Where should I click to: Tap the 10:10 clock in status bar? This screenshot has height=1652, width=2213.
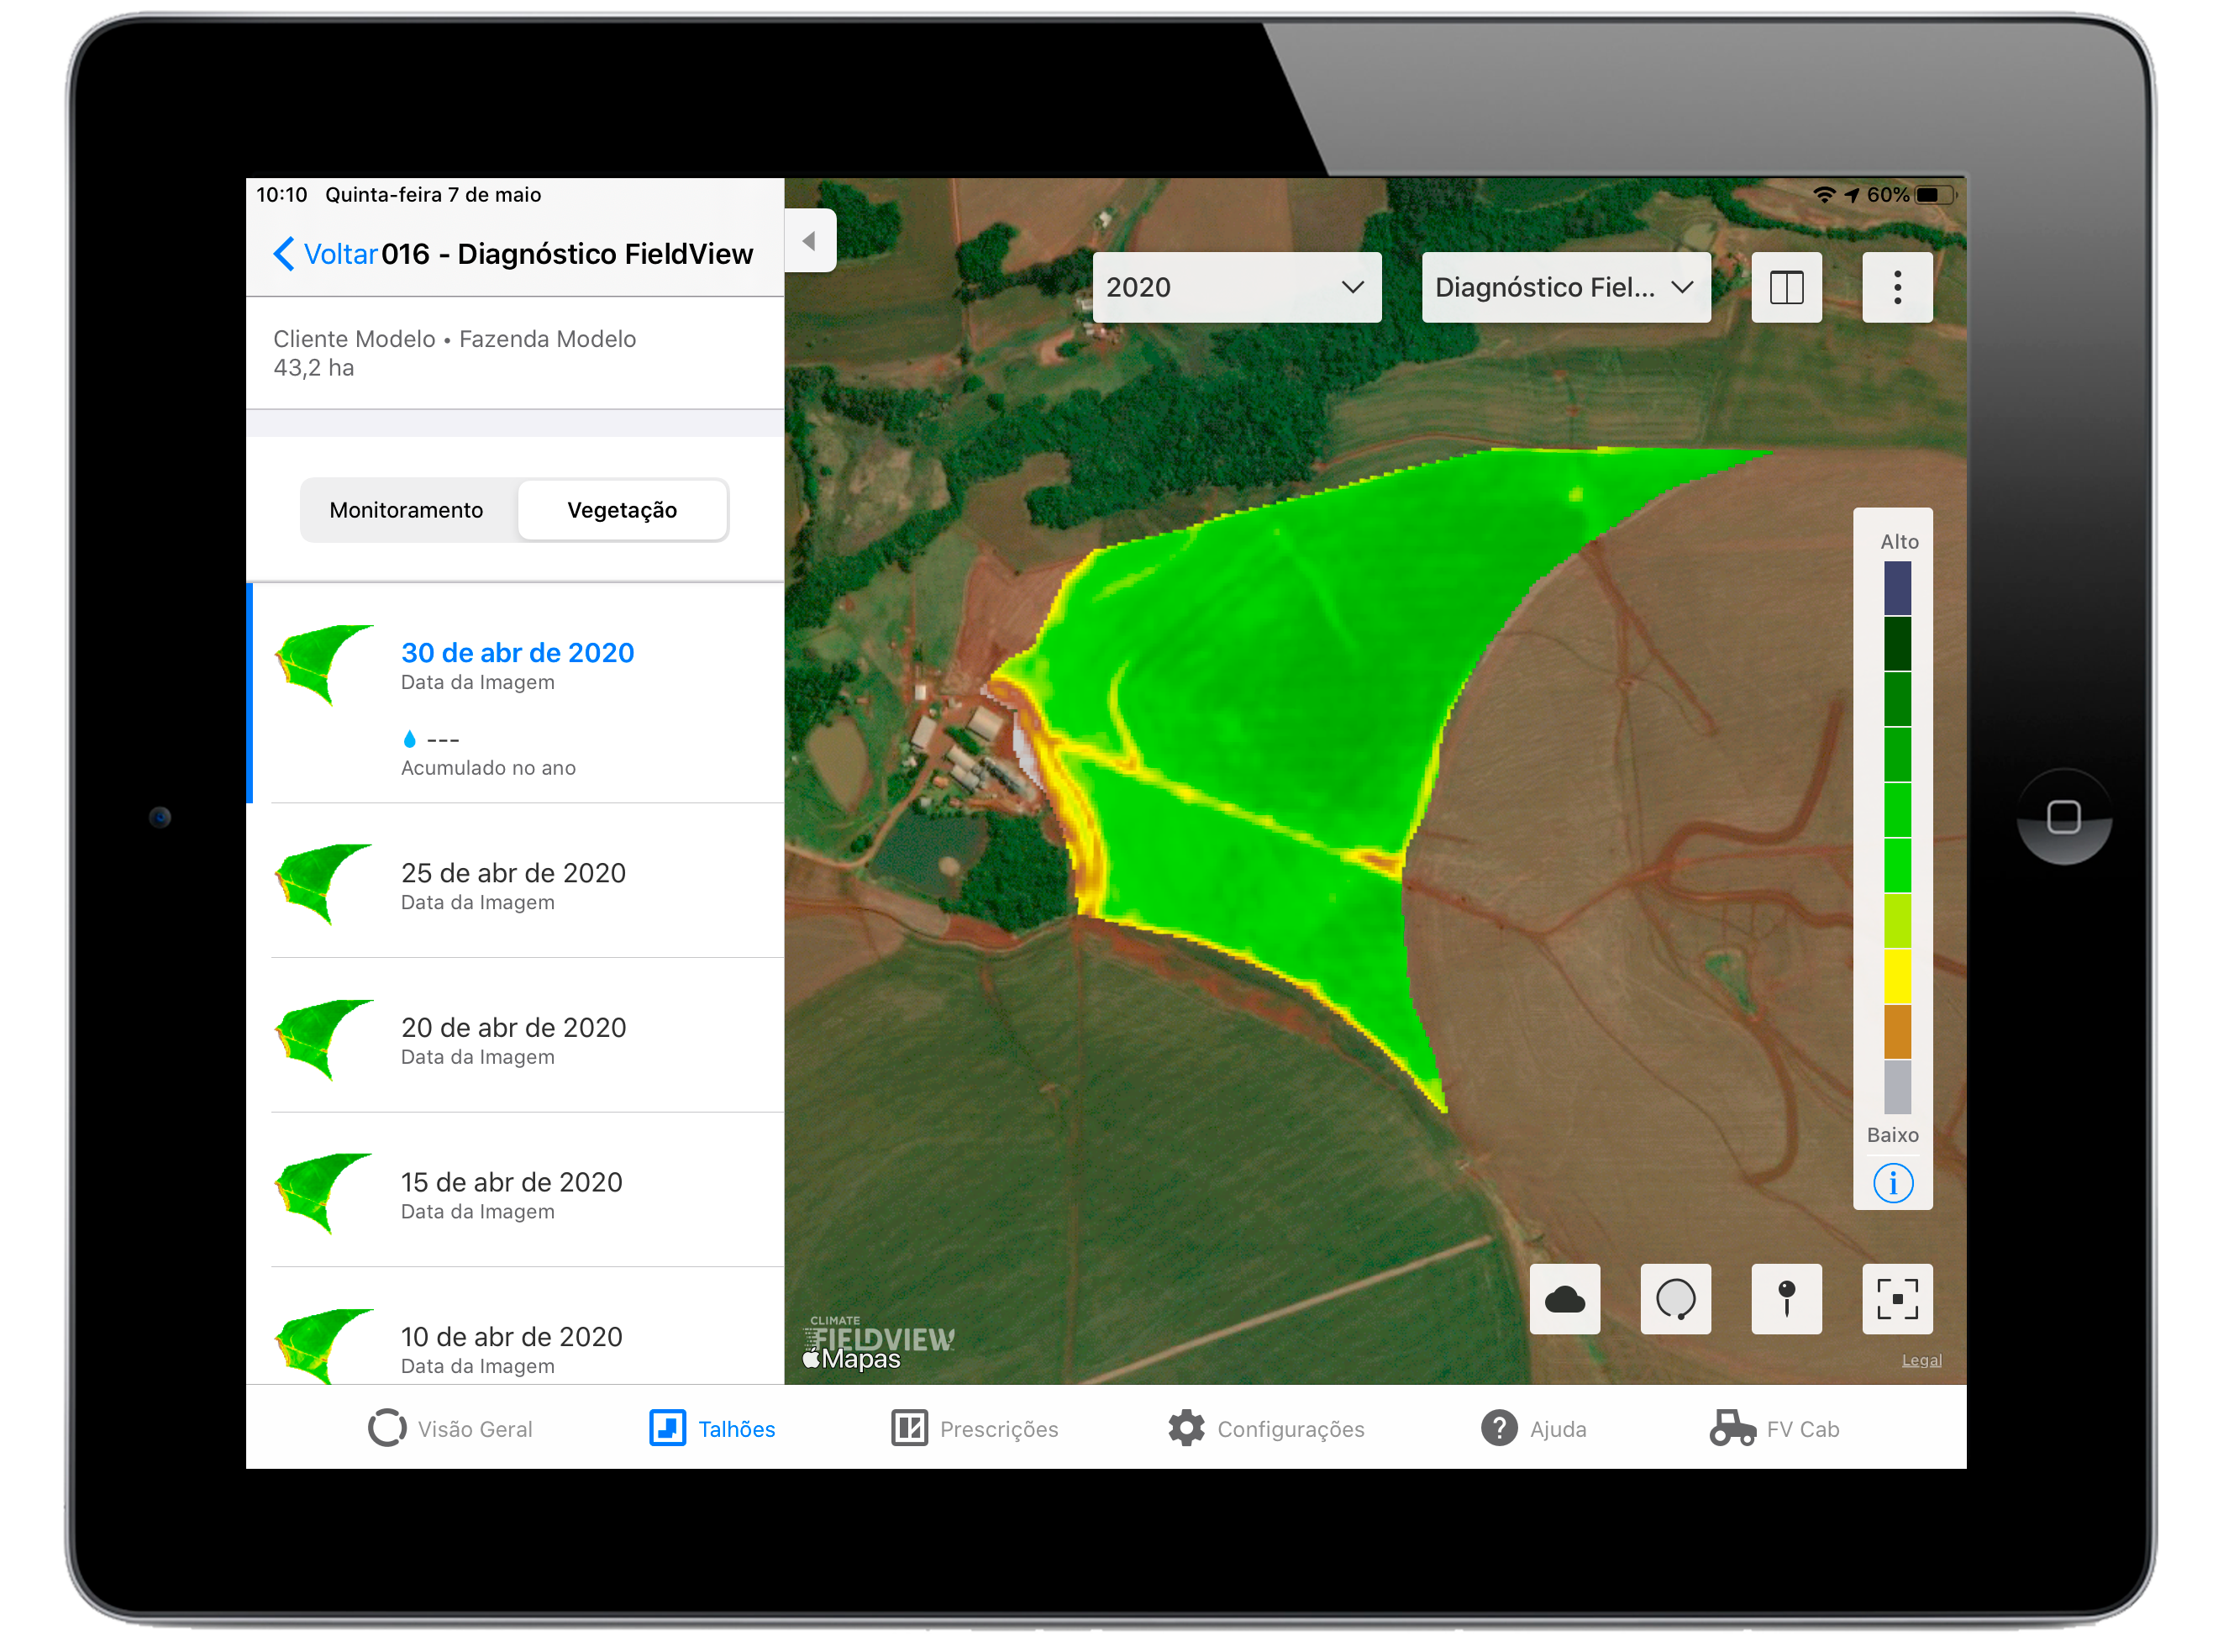coord(281,195)
